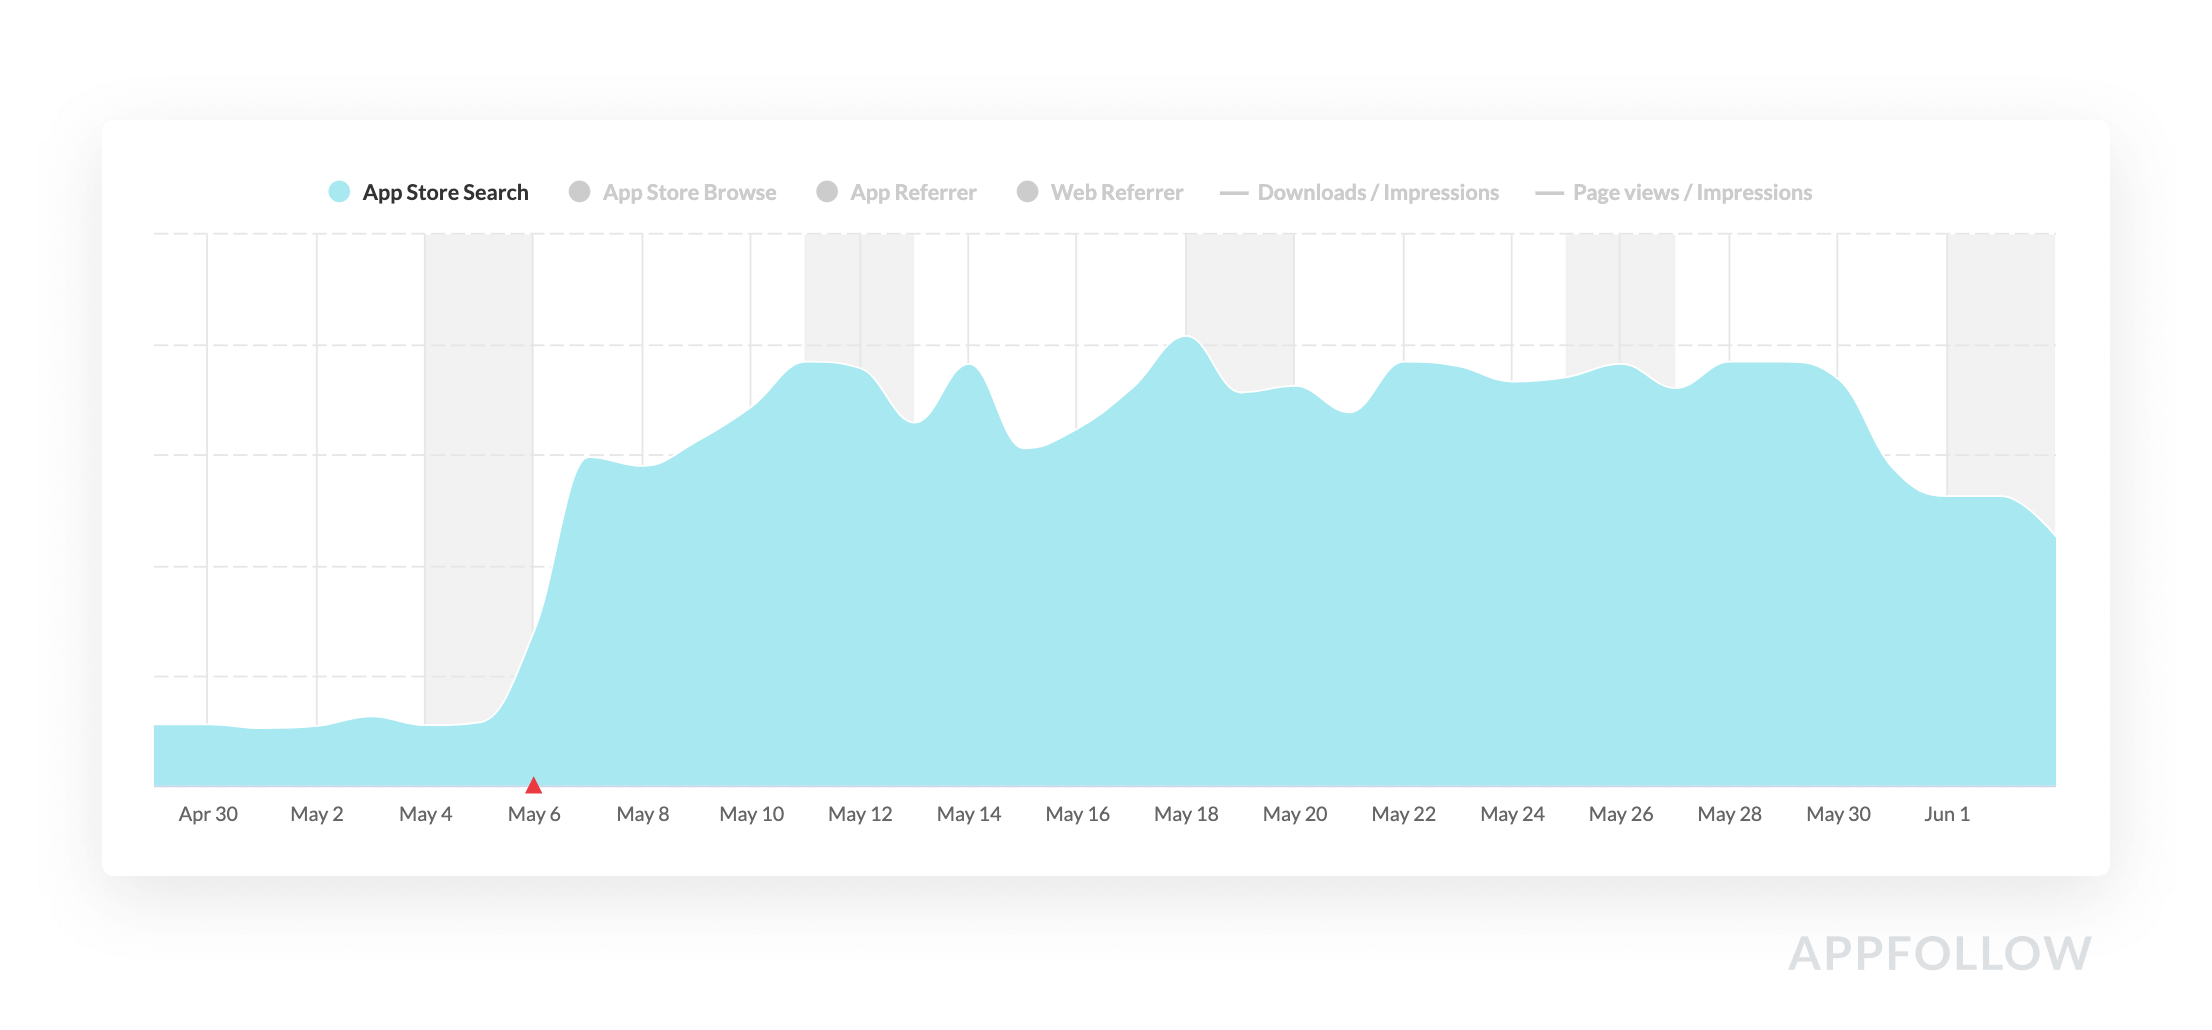Pick the May 26 date label
Image resolution: width=2212 pixels, height=1030 pixels.
click(1620, 814)
